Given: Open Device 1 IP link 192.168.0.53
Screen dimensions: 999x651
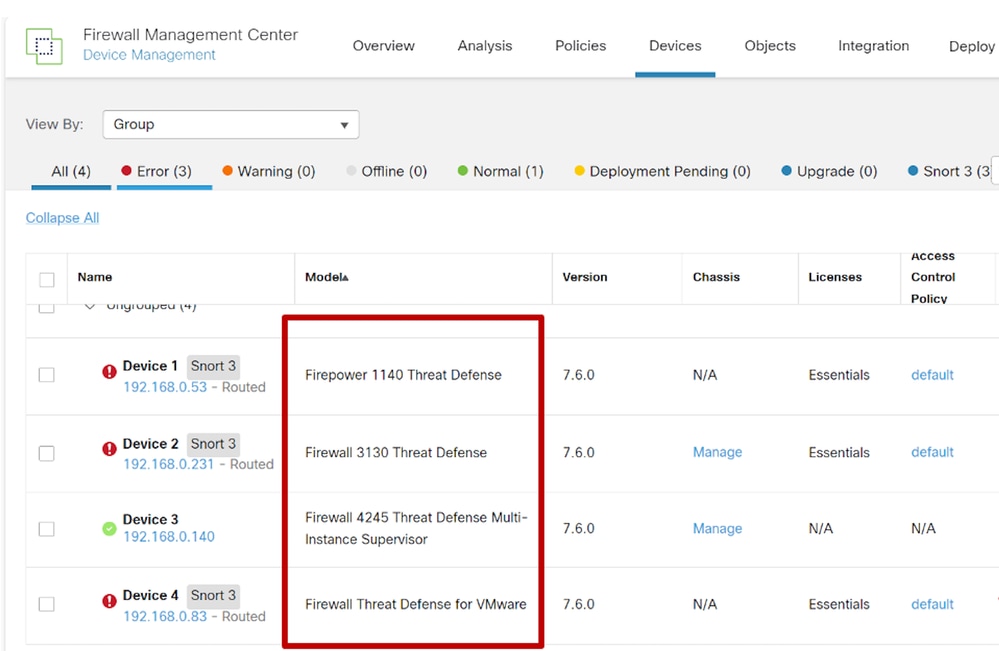Looking at the screenshot, I should (x=165, y=387).
